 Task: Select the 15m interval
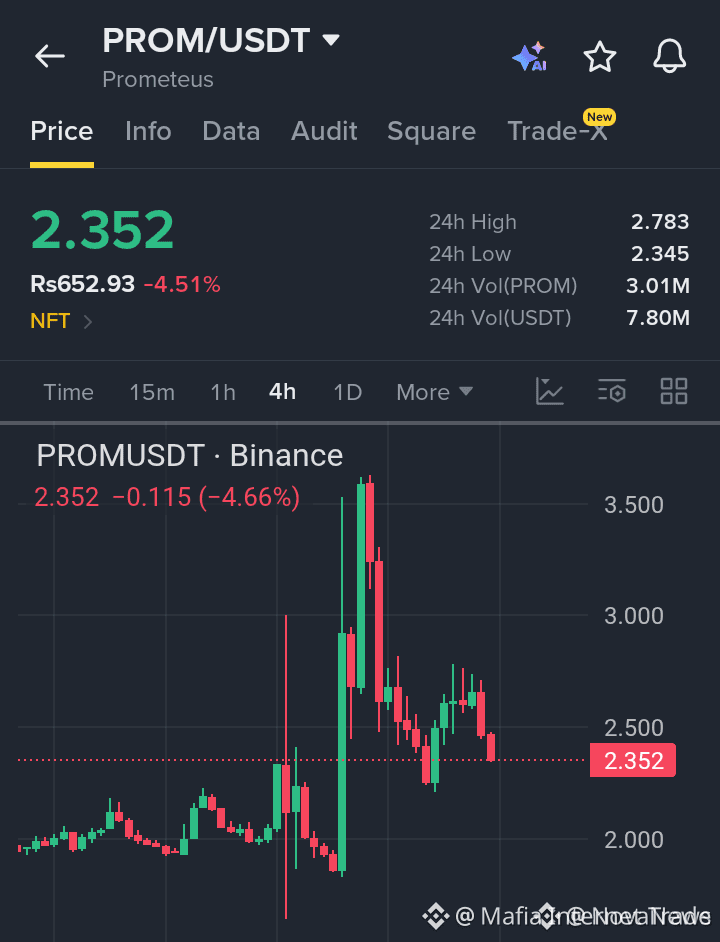point(152,392)
